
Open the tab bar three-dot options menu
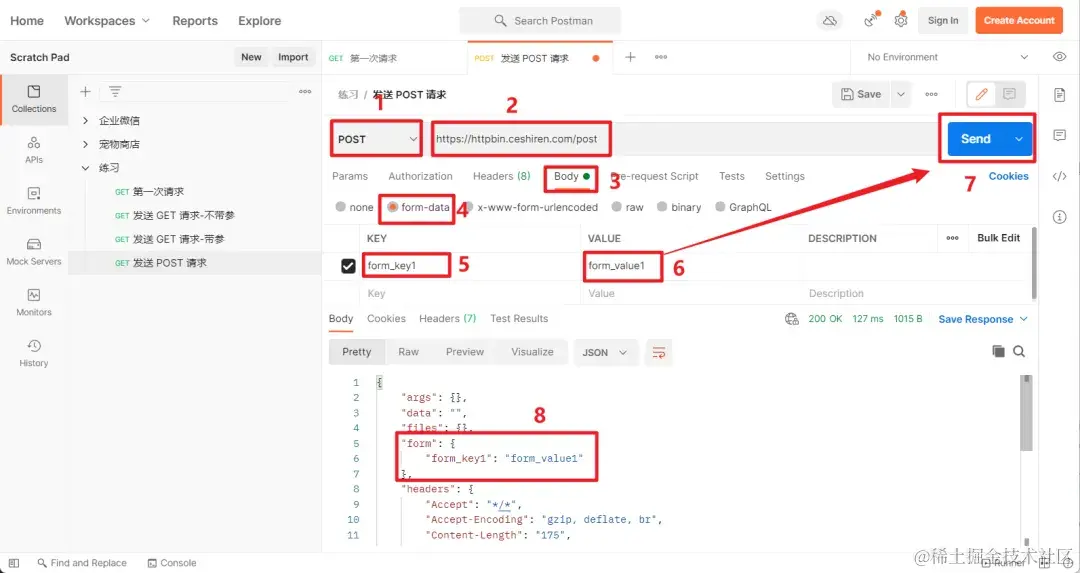click(x=661, y=57)
